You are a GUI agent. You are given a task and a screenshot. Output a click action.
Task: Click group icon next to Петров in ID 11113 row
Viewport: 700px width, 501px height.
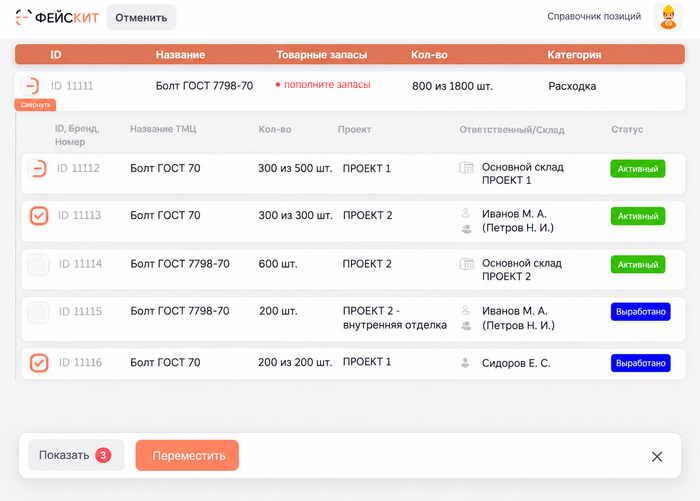(466, 229)
